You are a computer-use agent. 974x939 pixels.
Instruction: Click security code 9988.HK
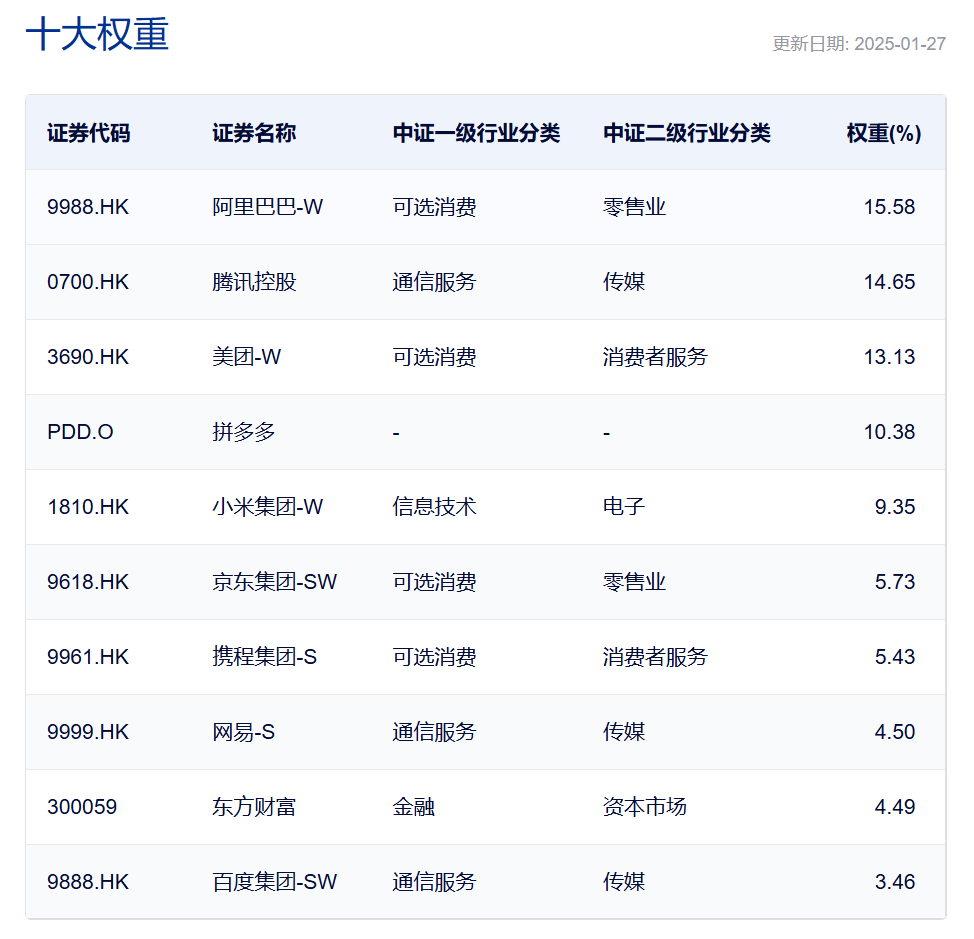[88, 207]
